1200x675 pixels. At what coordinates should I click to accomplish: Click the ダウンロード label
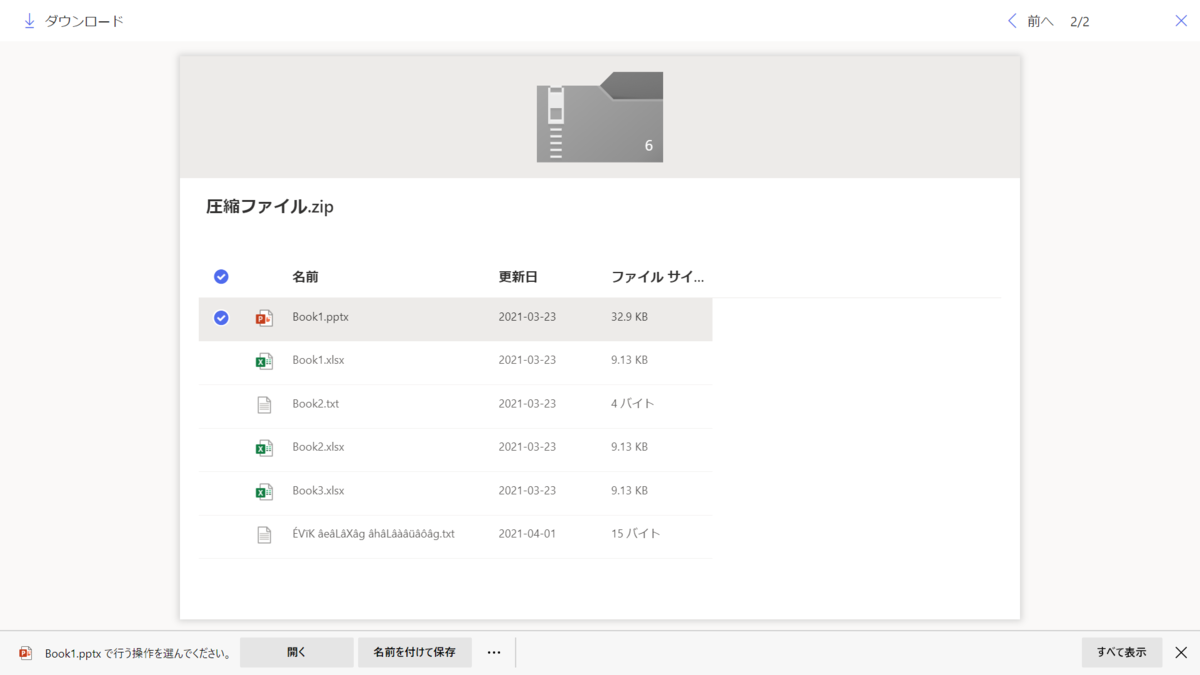84,21
